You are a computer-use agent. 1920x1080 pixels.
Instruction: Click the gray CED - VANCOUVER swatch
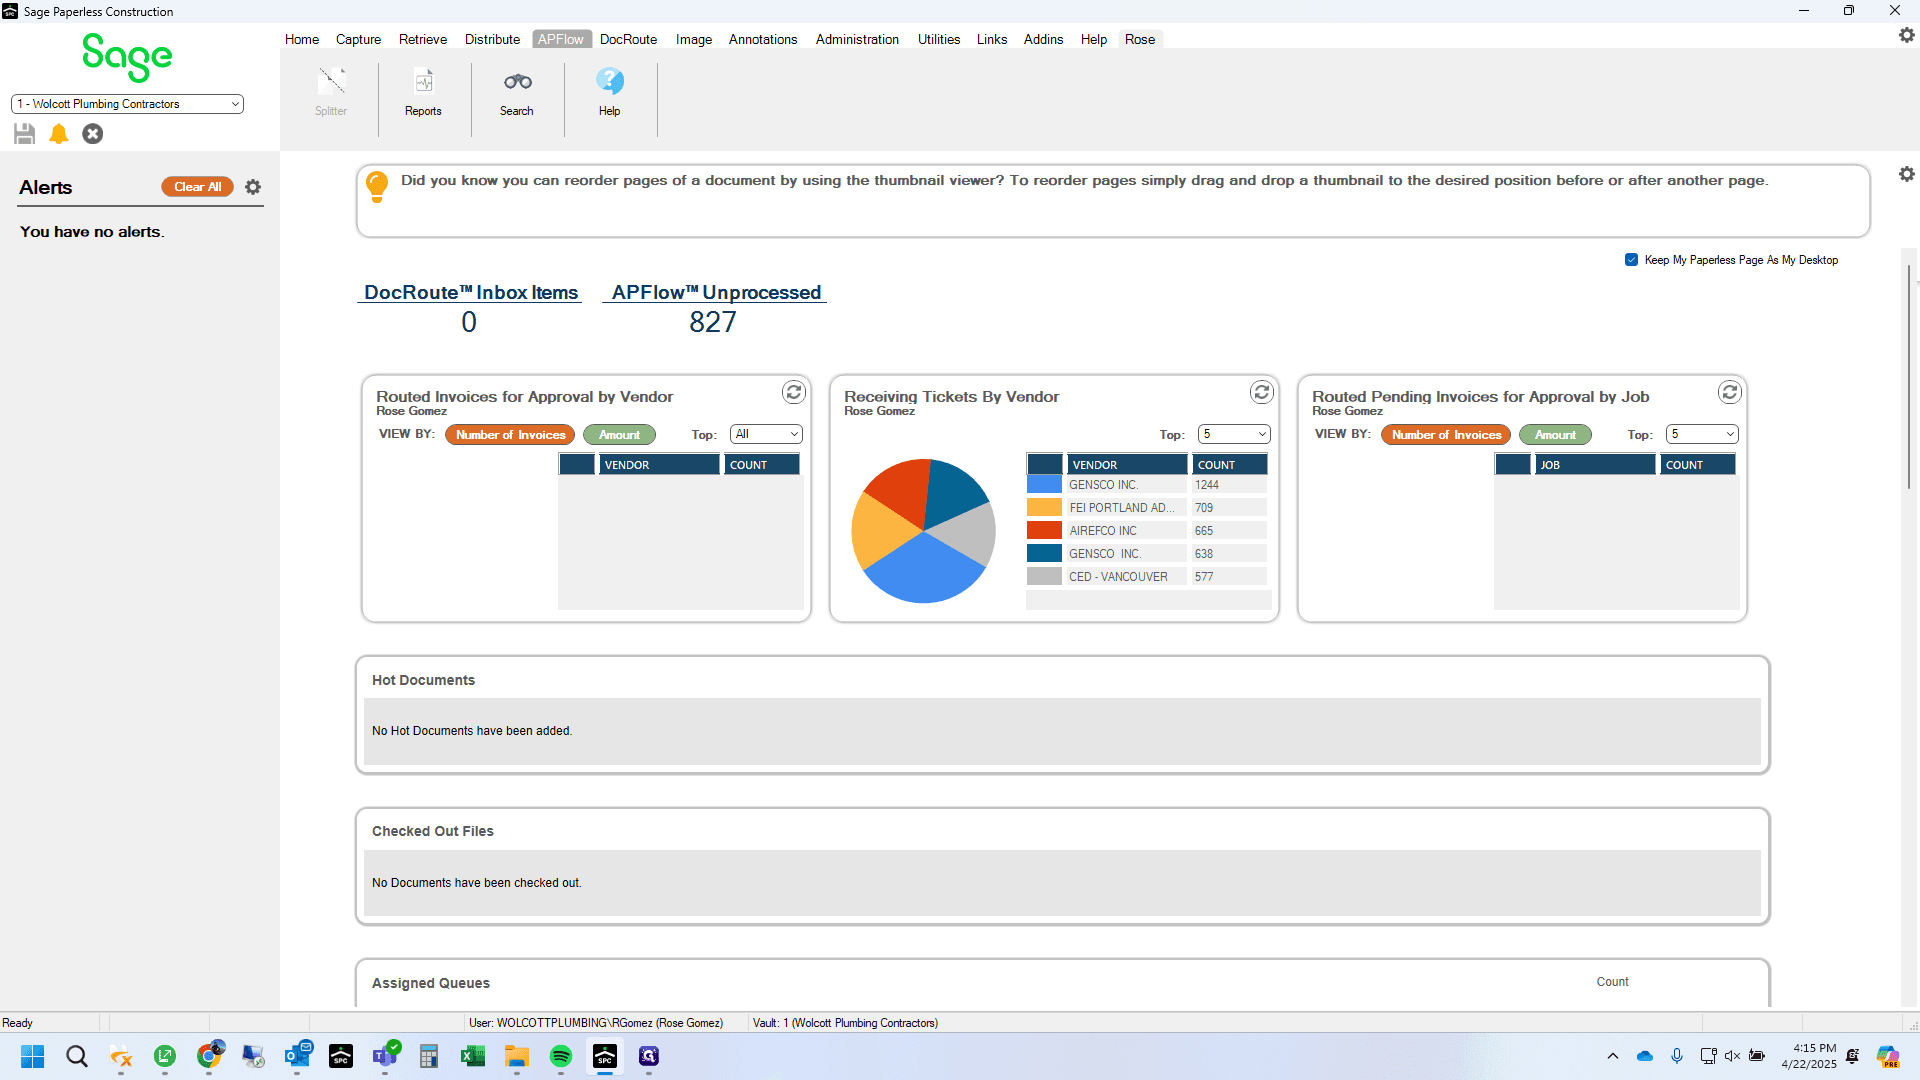click(1044, 577)
